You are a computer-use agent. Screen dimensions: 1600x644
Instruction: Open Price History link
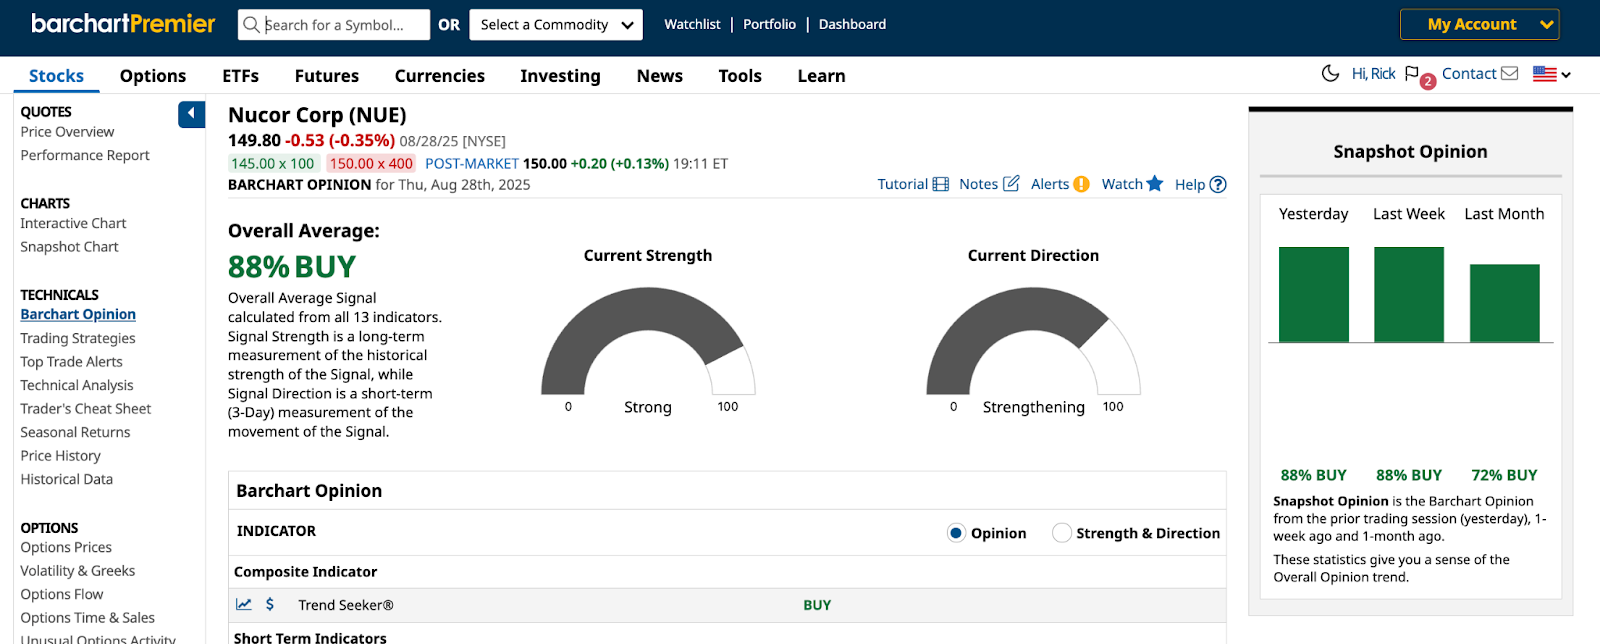pyautogui.click(x=60, y=456)
